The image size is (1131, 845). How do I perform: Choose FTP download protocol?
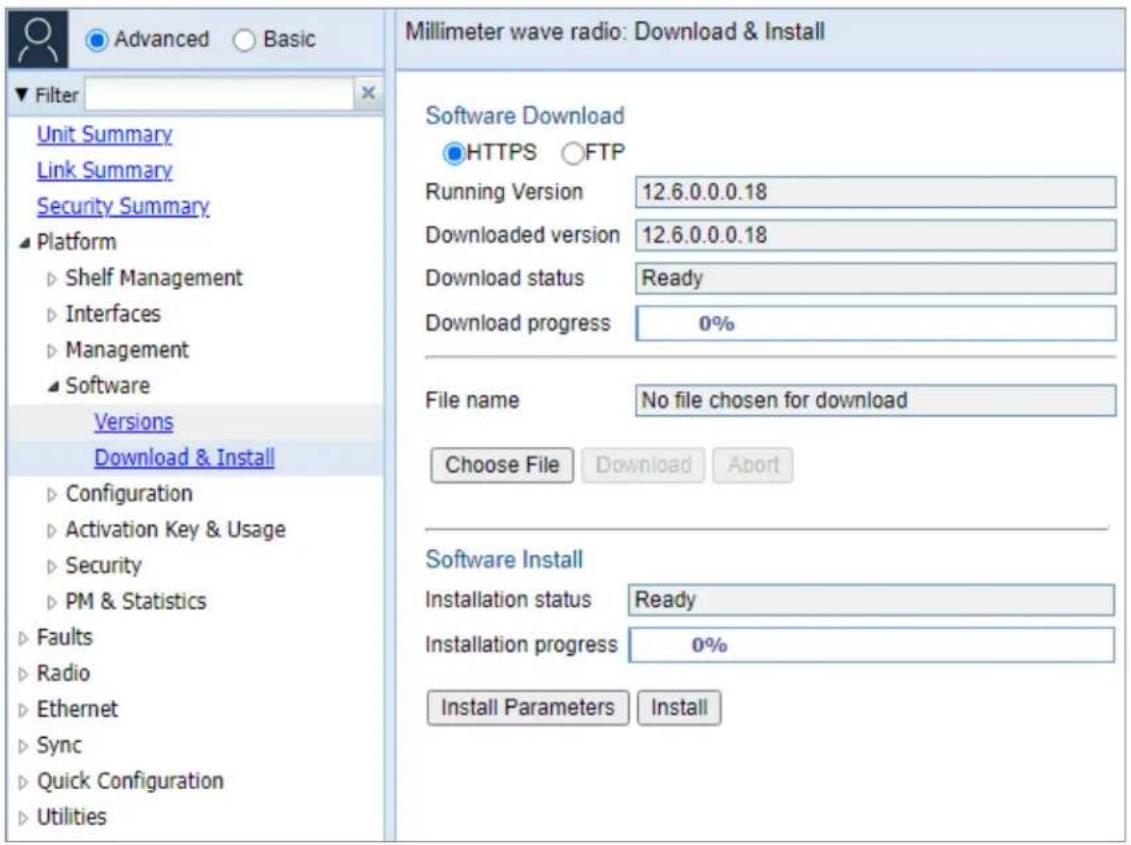click(573, 153)
